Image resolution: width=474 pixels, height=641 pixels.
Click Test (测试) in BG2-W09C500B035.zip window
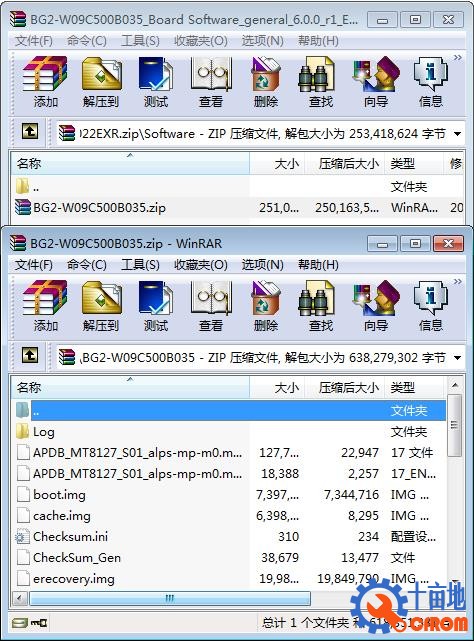pos(156,306)
